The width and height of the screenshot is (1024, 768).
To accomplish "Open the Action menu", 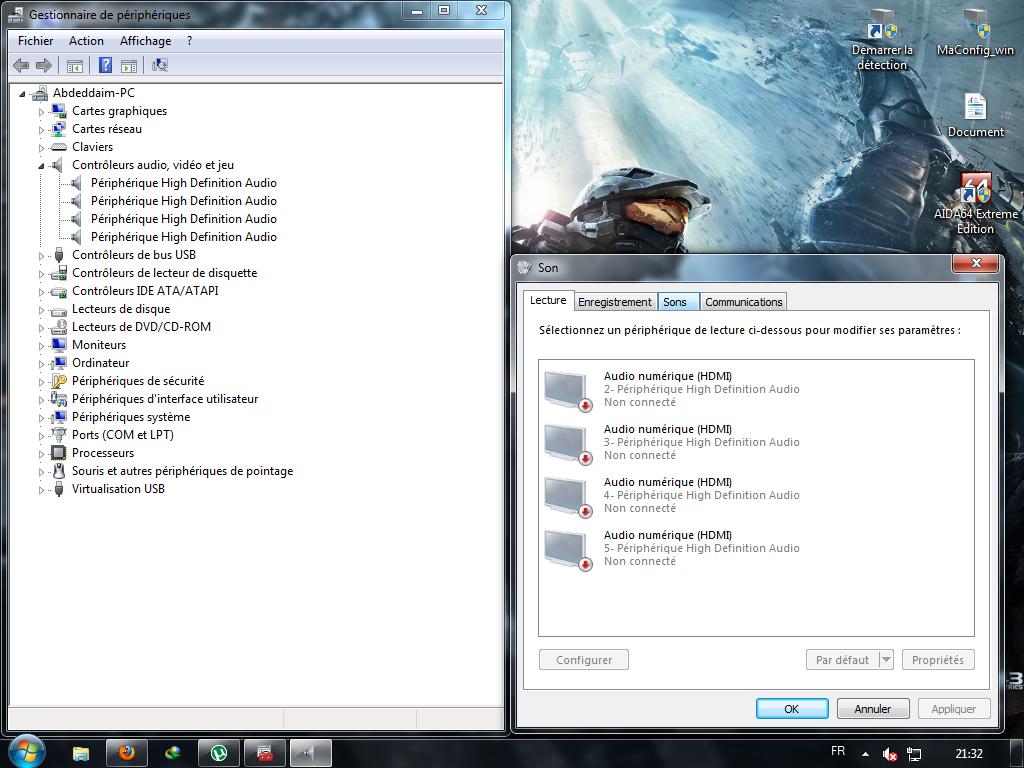I will click(86, 40).
